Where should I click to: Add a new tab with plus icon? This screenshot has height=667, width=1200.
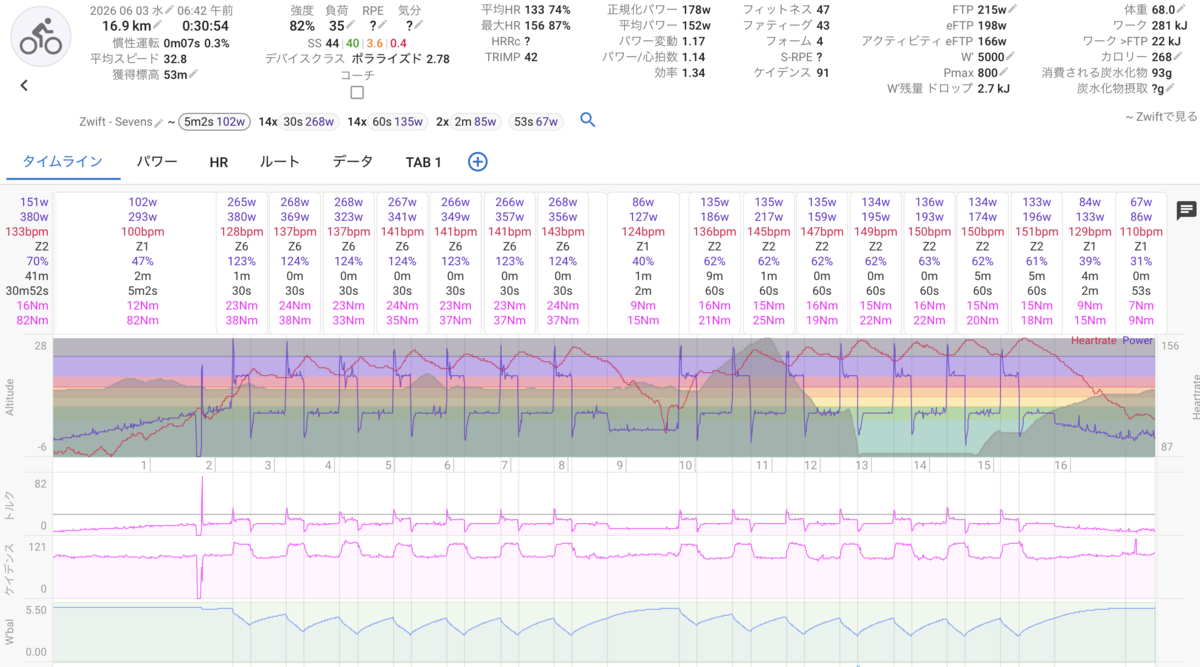tap(478, 161)
